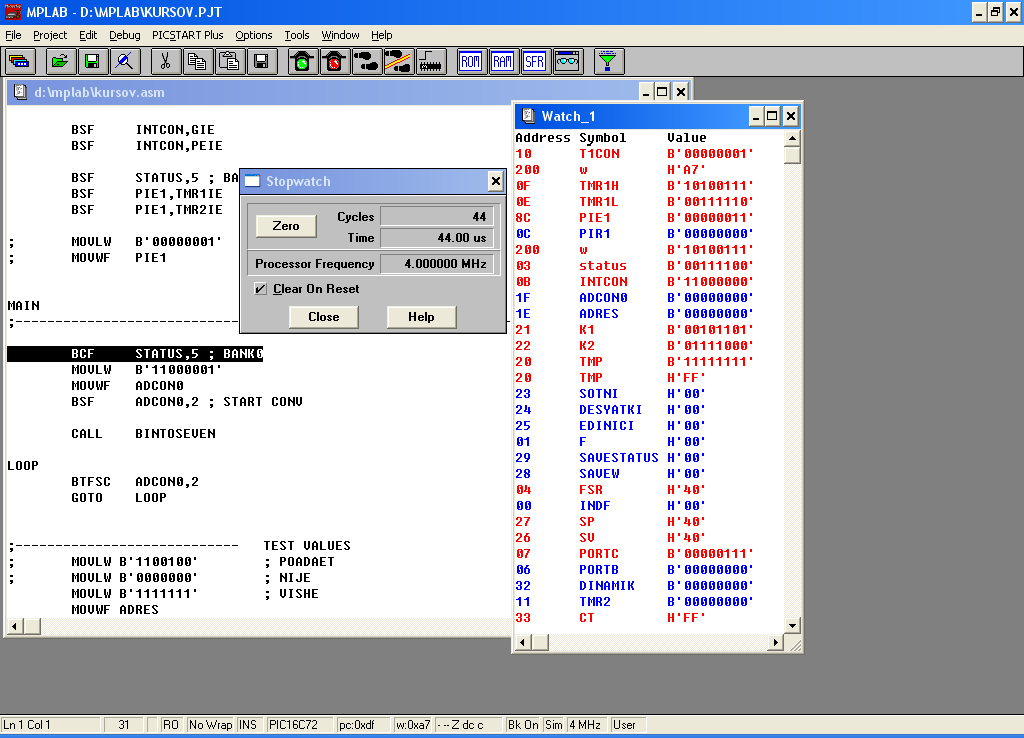Click kursov.asm horizontal scrollbar left arrow
1024x738 pixels.
click(x=15, y=627)
